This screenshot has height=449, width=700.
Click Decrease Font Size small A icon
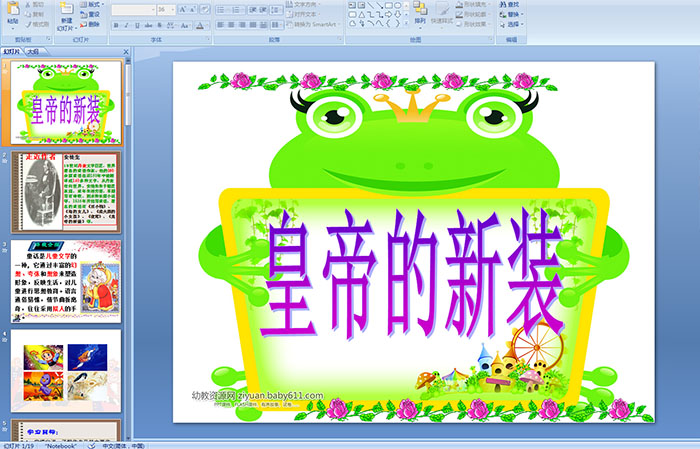(192, 10)
